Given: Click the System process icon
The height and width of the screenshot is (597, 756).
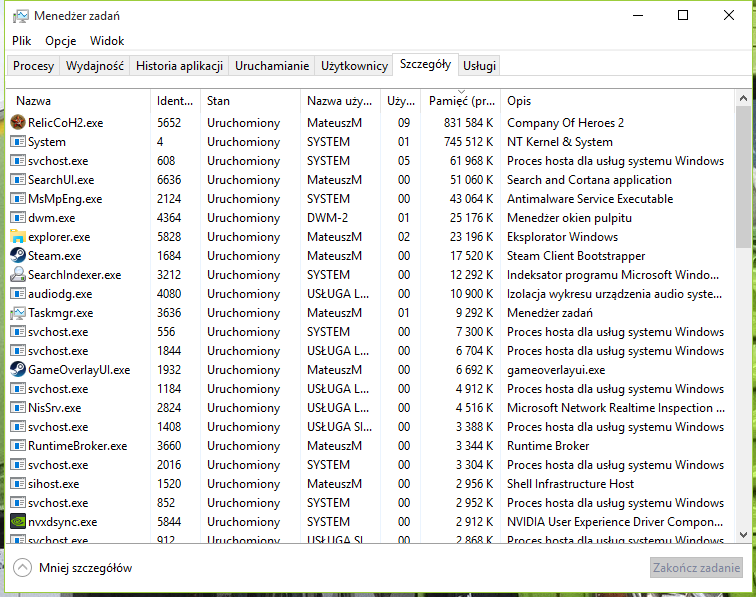Looking at the screenshot, I should point(18,142).
